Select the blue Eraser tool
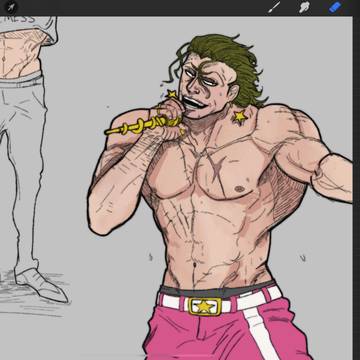This screenshot has height=360, width=360. coord(335,7)
